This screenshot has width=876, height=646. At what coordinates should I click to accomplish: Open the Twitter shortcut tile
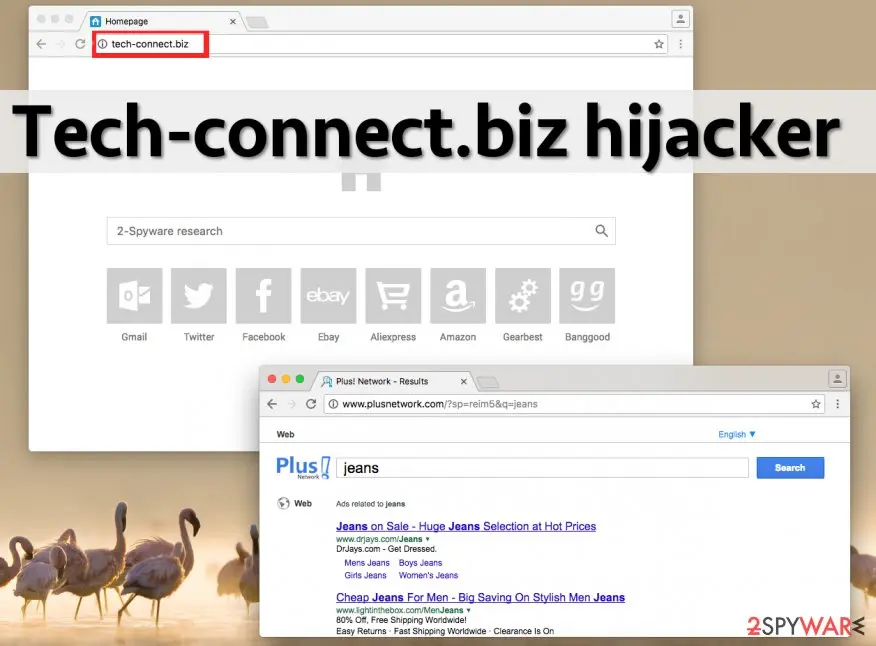199,295
